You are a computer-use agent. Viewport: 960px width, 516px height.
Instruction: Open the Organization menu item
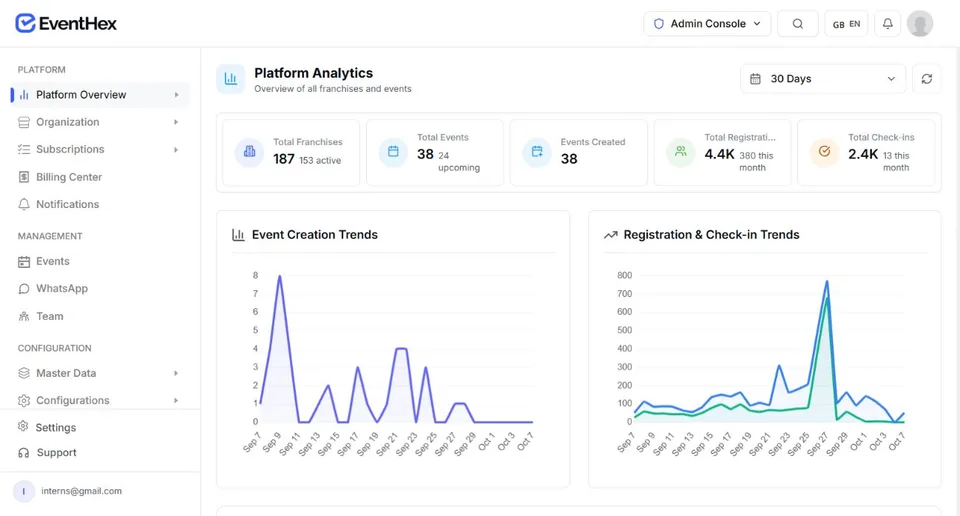coord(100,122)
